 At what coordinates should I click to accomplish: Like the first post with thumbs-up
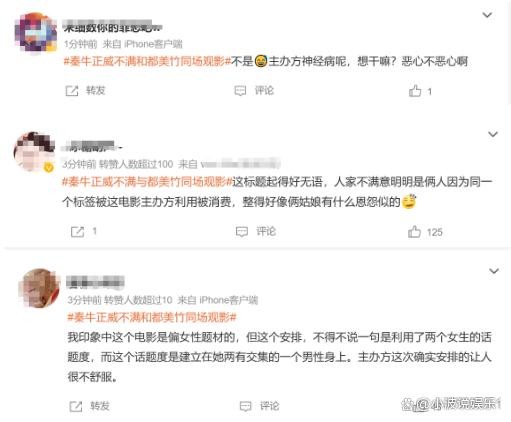point(415,91)
